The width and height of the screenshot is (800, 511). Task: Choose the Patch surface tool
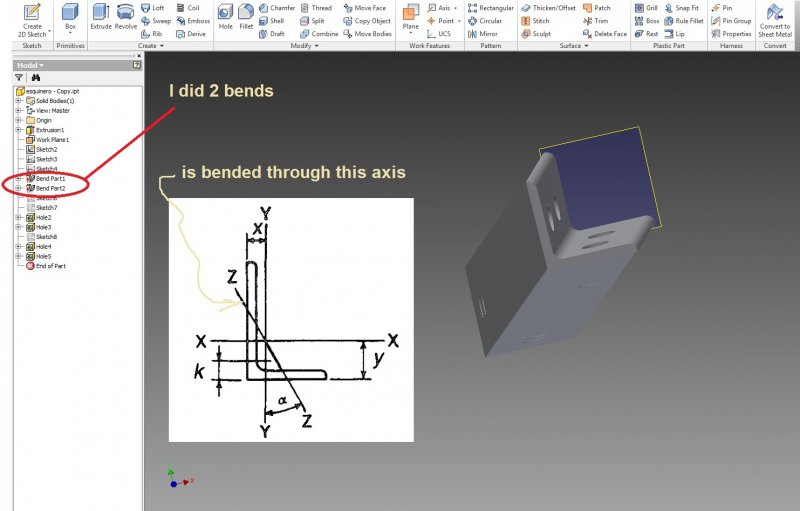(596, 8)
